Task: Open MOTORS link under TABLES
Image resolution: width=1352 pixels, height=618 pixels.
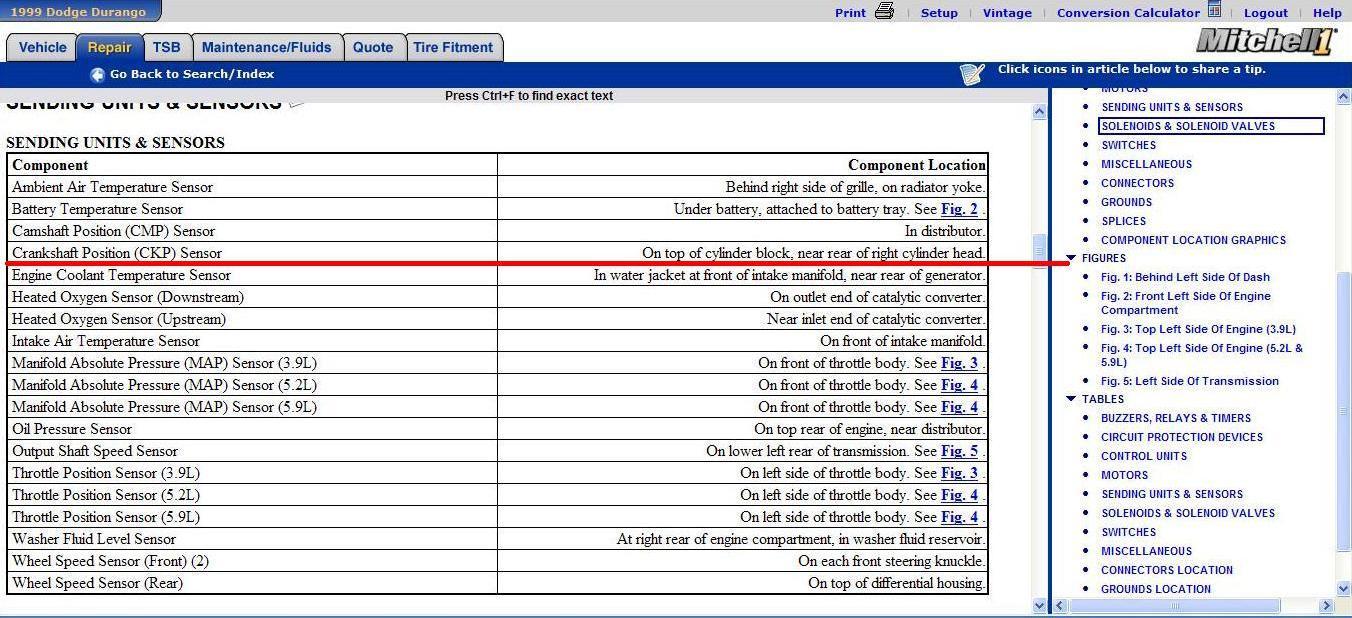Action: pos(1124,475)
